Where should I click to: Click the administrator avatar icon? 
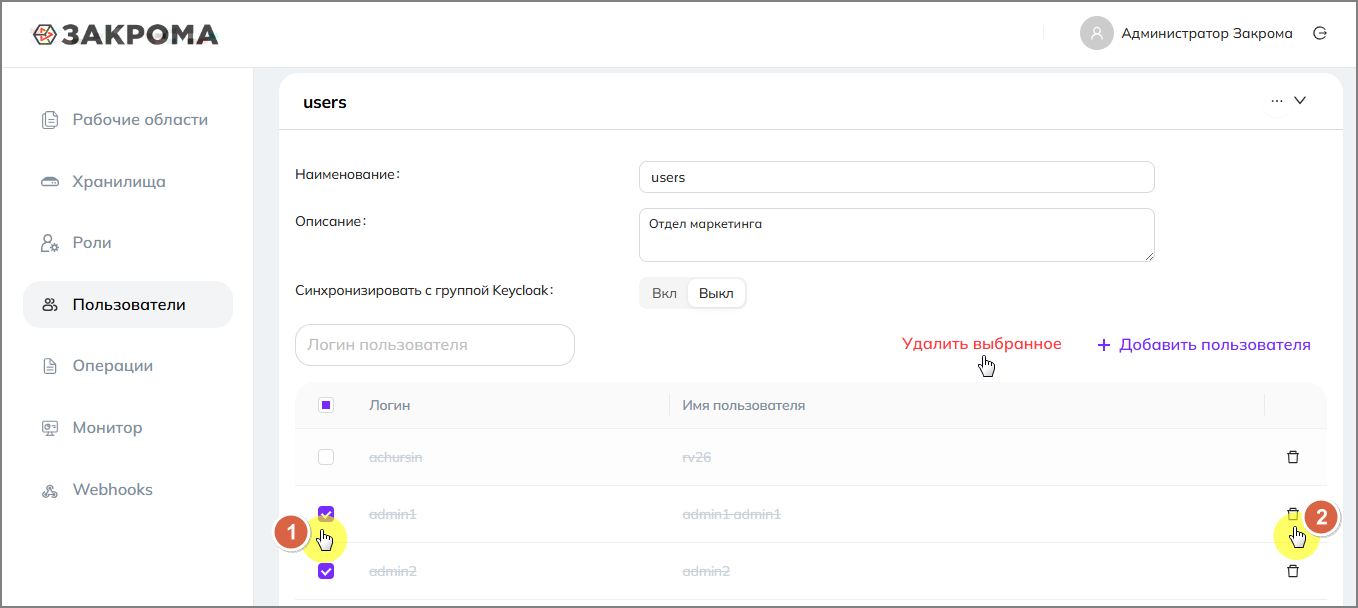[x=1096, y=33]
